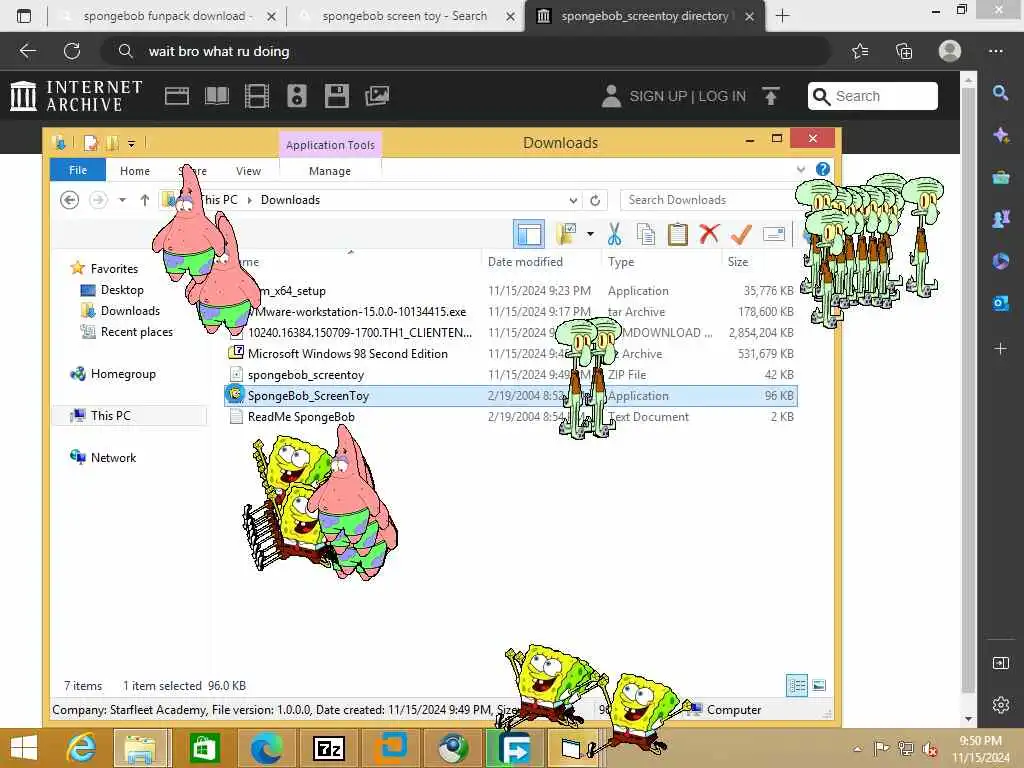
Task: Select ReadMe SpongeBob text file
Action: [301, 417]
